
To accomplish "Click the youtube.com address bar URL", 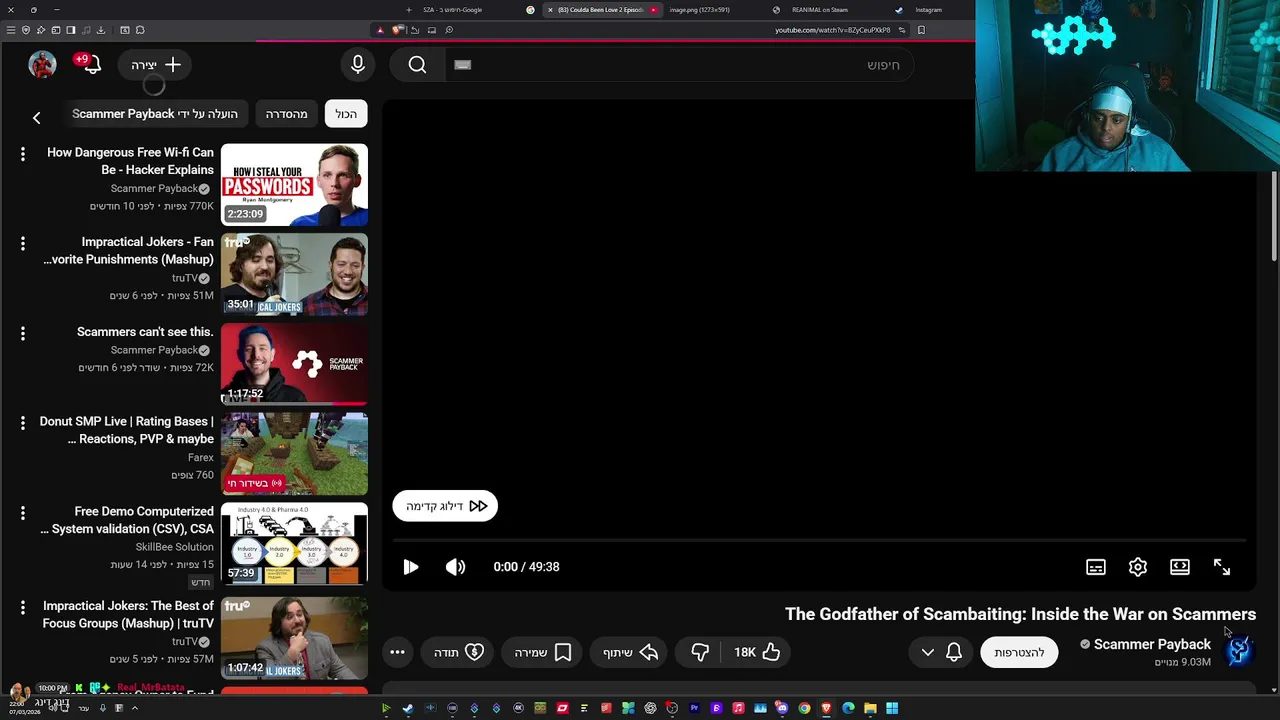I will [832, 30].
